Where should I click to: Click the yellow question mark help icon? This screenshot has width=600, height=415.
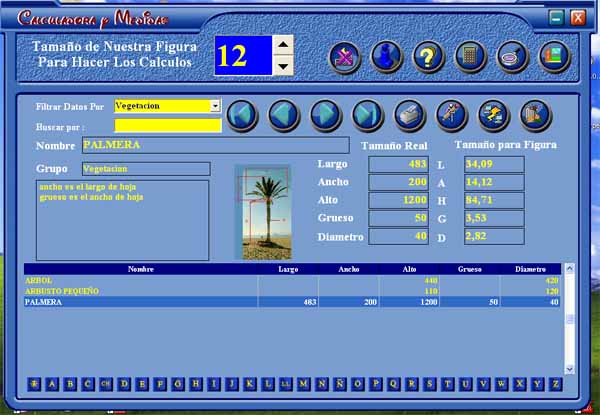(x=428, y=57)
